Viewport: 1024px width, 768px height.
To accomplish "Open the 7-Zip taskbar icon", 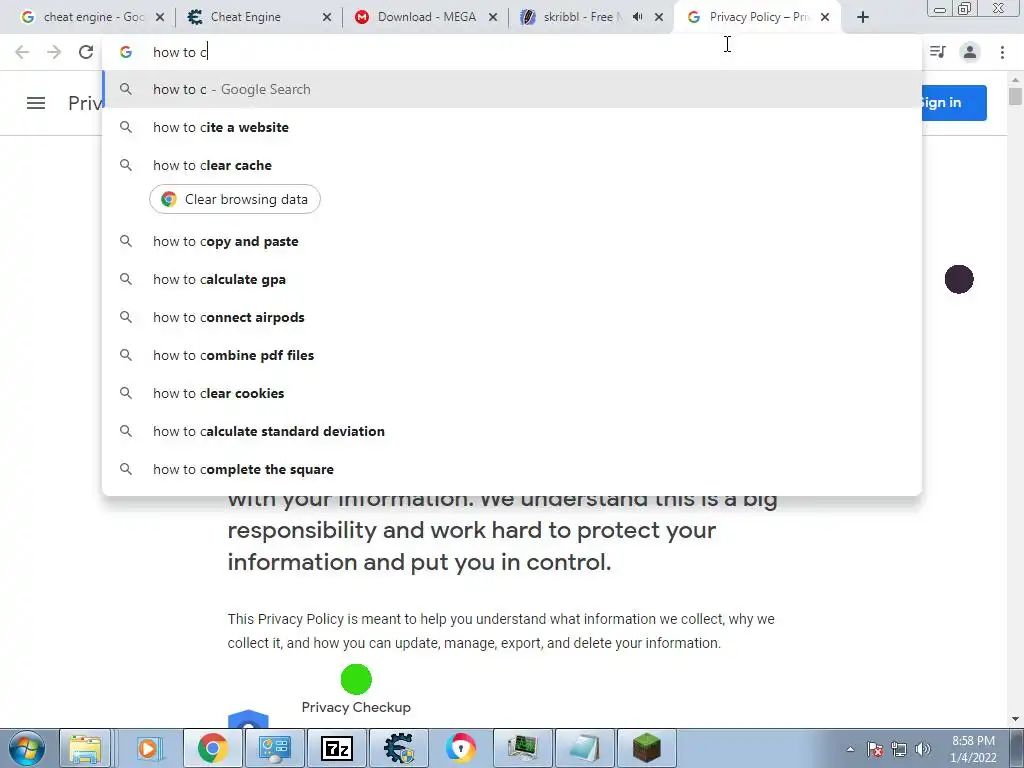I will point(337,748).
